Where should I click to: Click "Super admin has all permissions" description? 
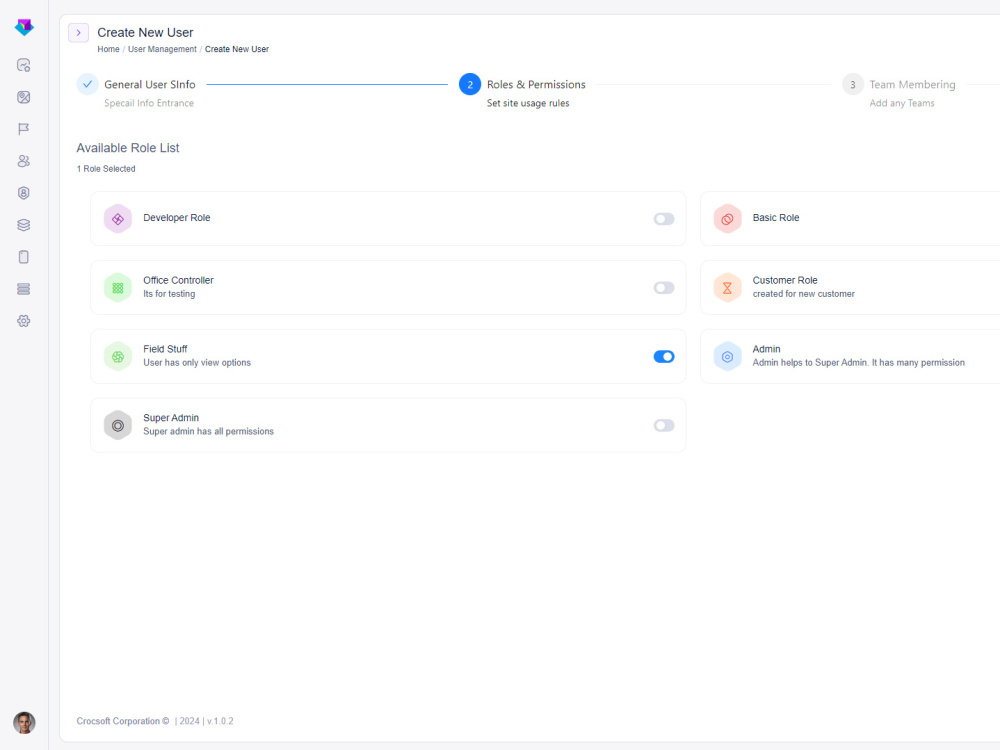[209, 432]
